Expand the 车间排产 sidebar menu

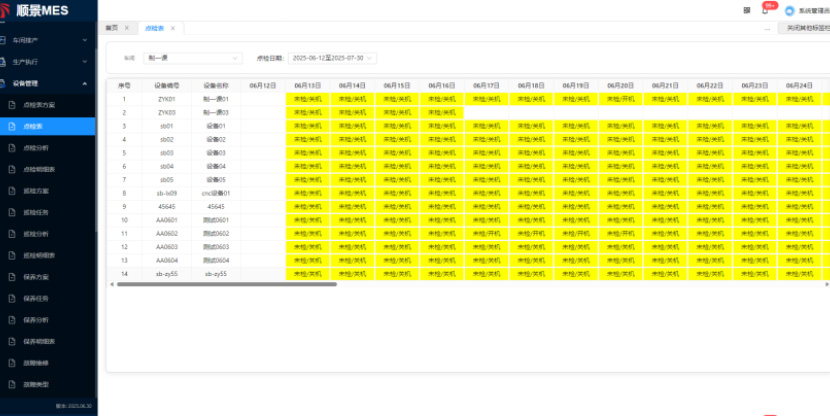pos(84,41)
